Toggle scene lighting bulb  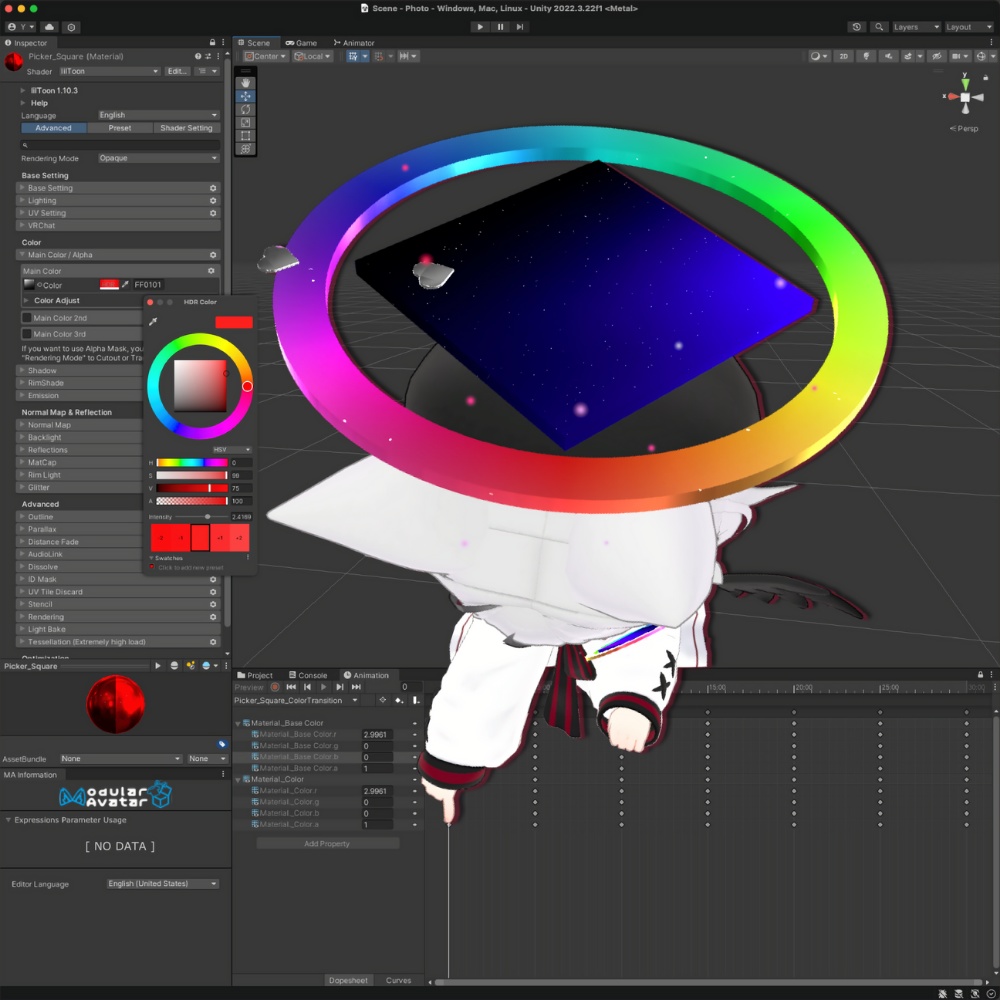point(866,56)
